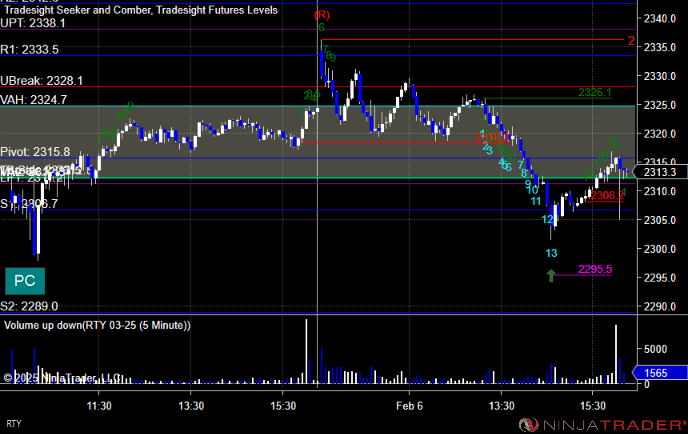Click the cyan count 13 label
The width and height of the screenshot is (688, 434).
click(x=552, y=253)
